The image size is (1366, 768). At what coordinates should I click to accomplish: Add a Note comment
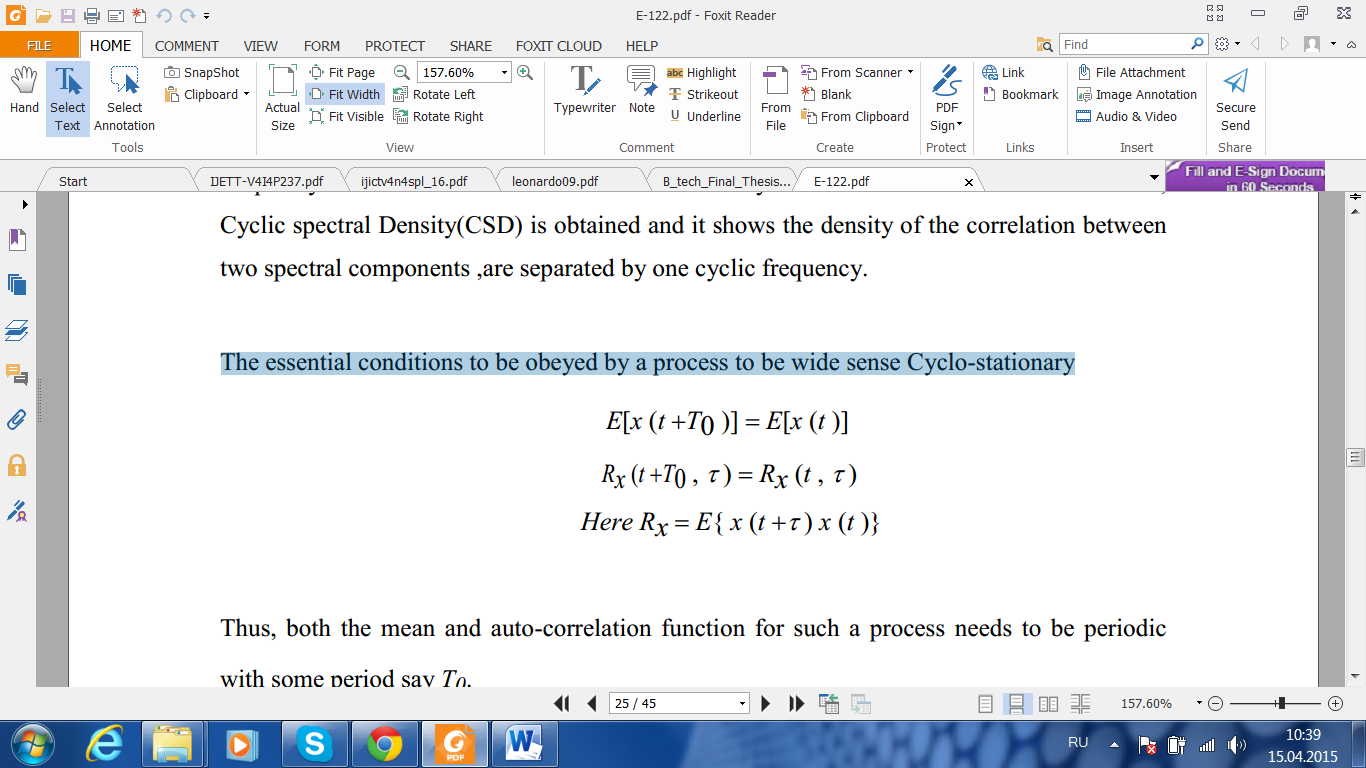642,91
